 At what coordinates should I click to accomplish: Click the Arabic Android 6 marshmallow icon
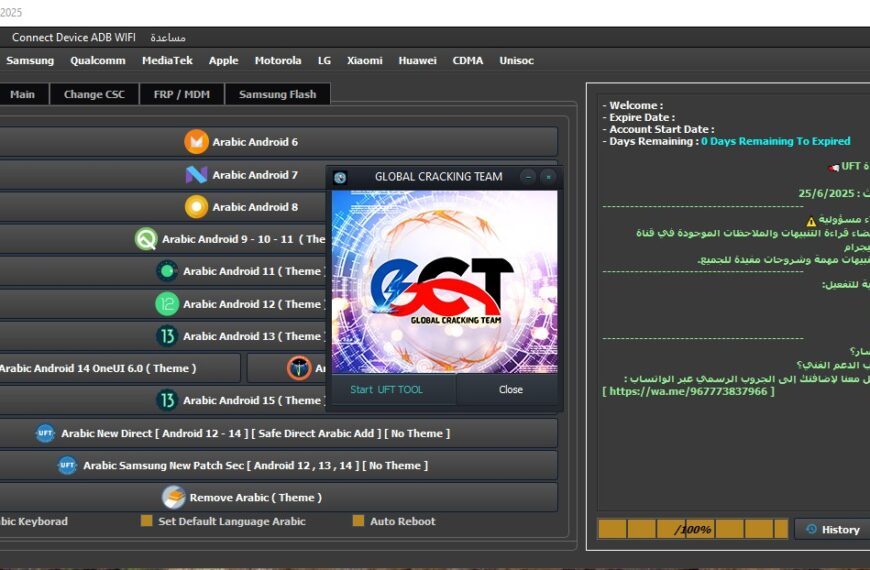196,142
